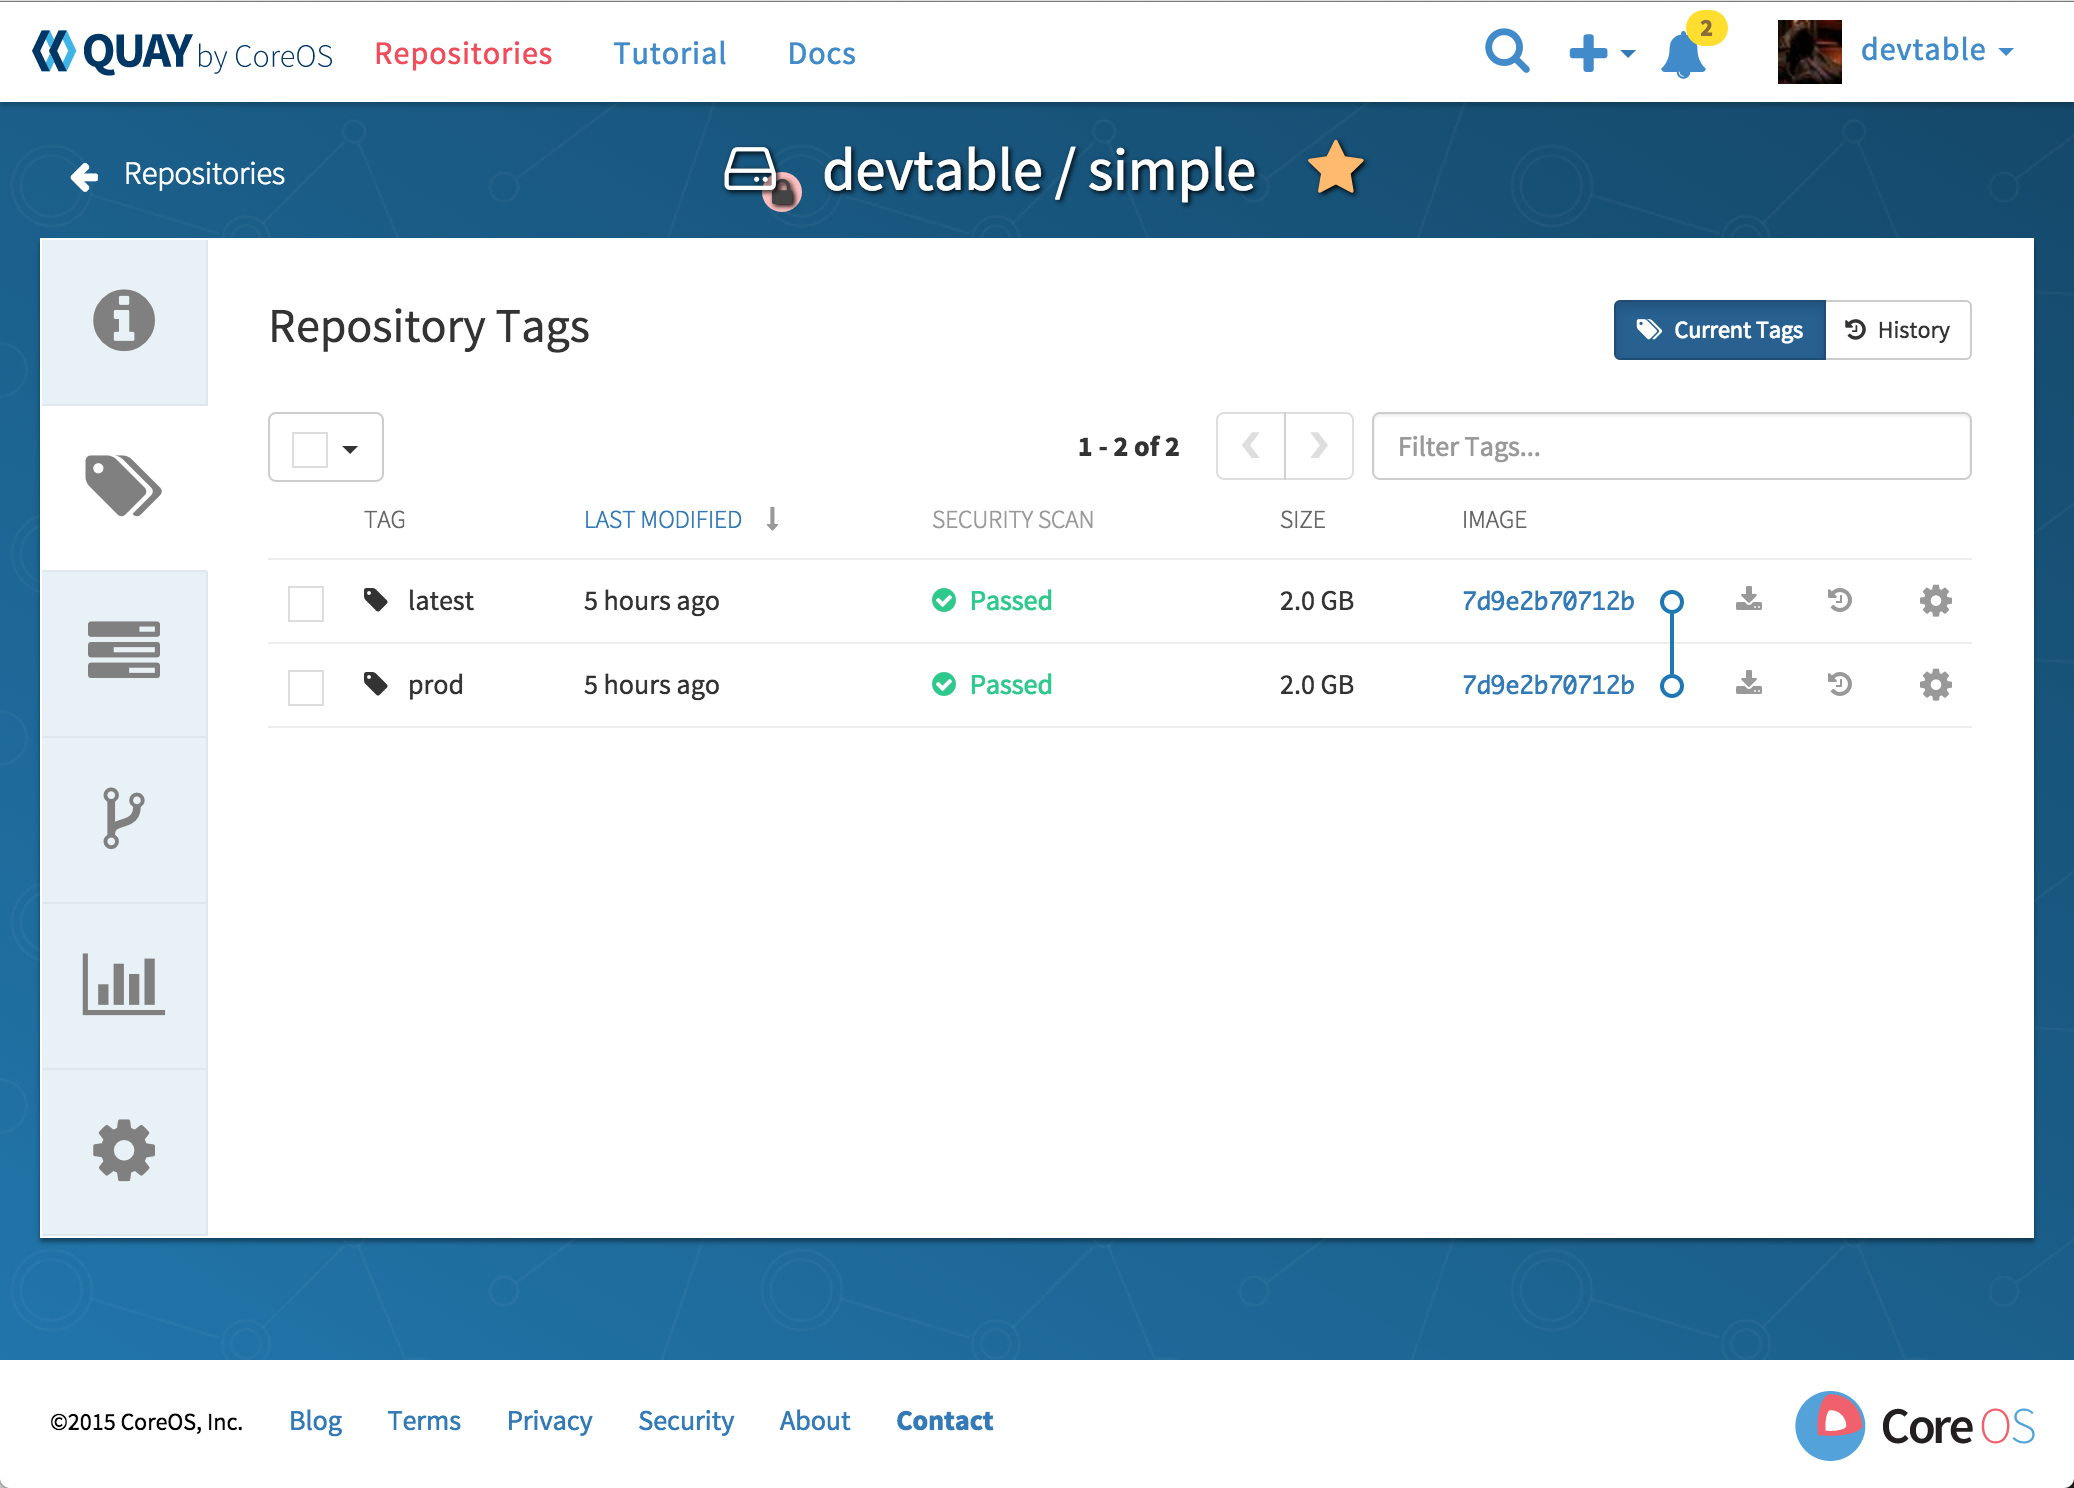Open the Terms footer link
The width and height of the screenshot is (2074, 1488).
click(x=424, y=1421)
